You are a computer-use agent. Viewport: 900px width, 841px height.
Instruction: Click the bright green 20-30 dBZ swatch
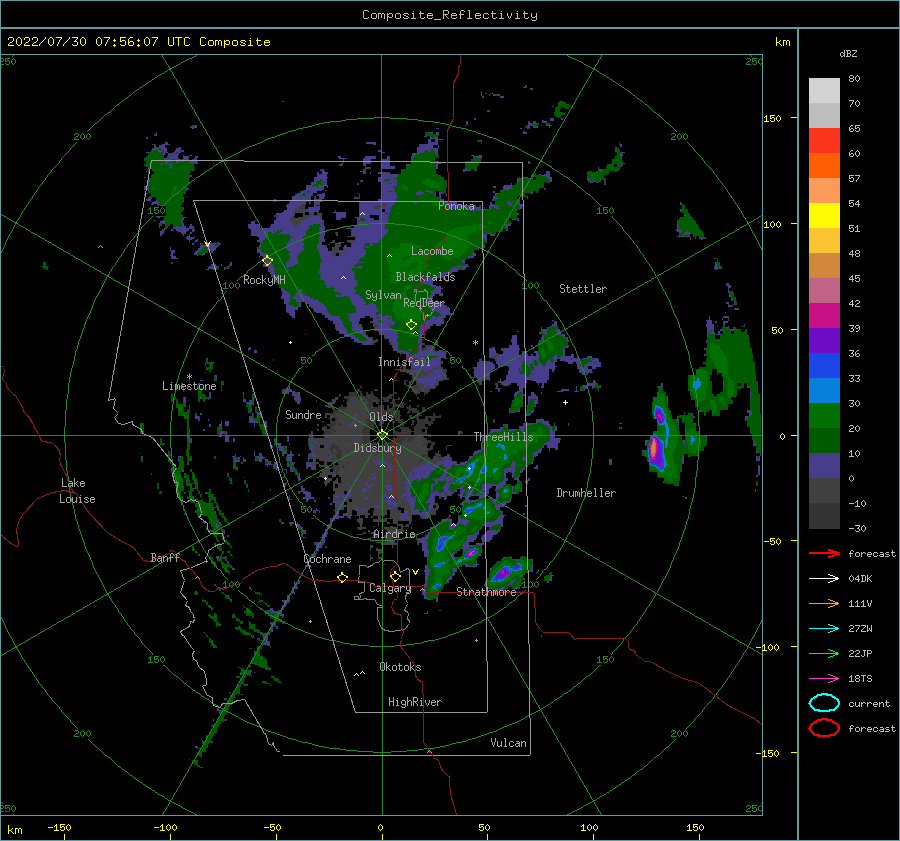tap(824, 415)
